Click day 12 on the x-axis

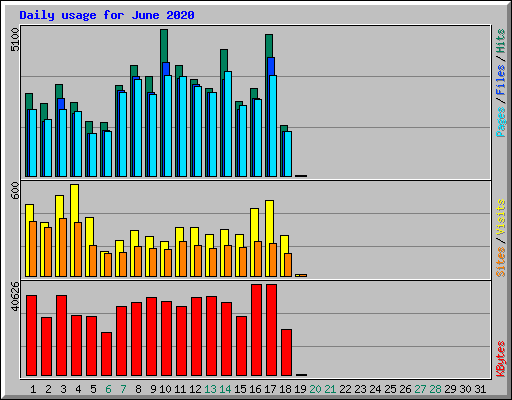[x=195, y=389]
